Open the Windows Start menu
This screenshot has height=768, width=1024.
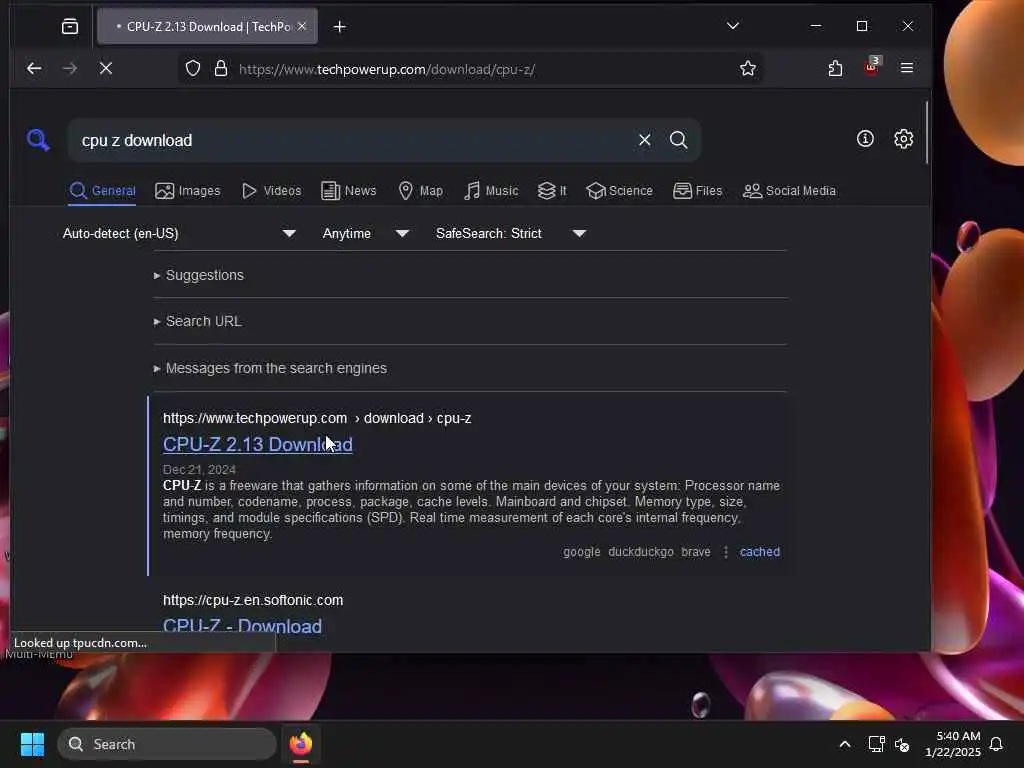pyautogui.click(x=32, y=744)
